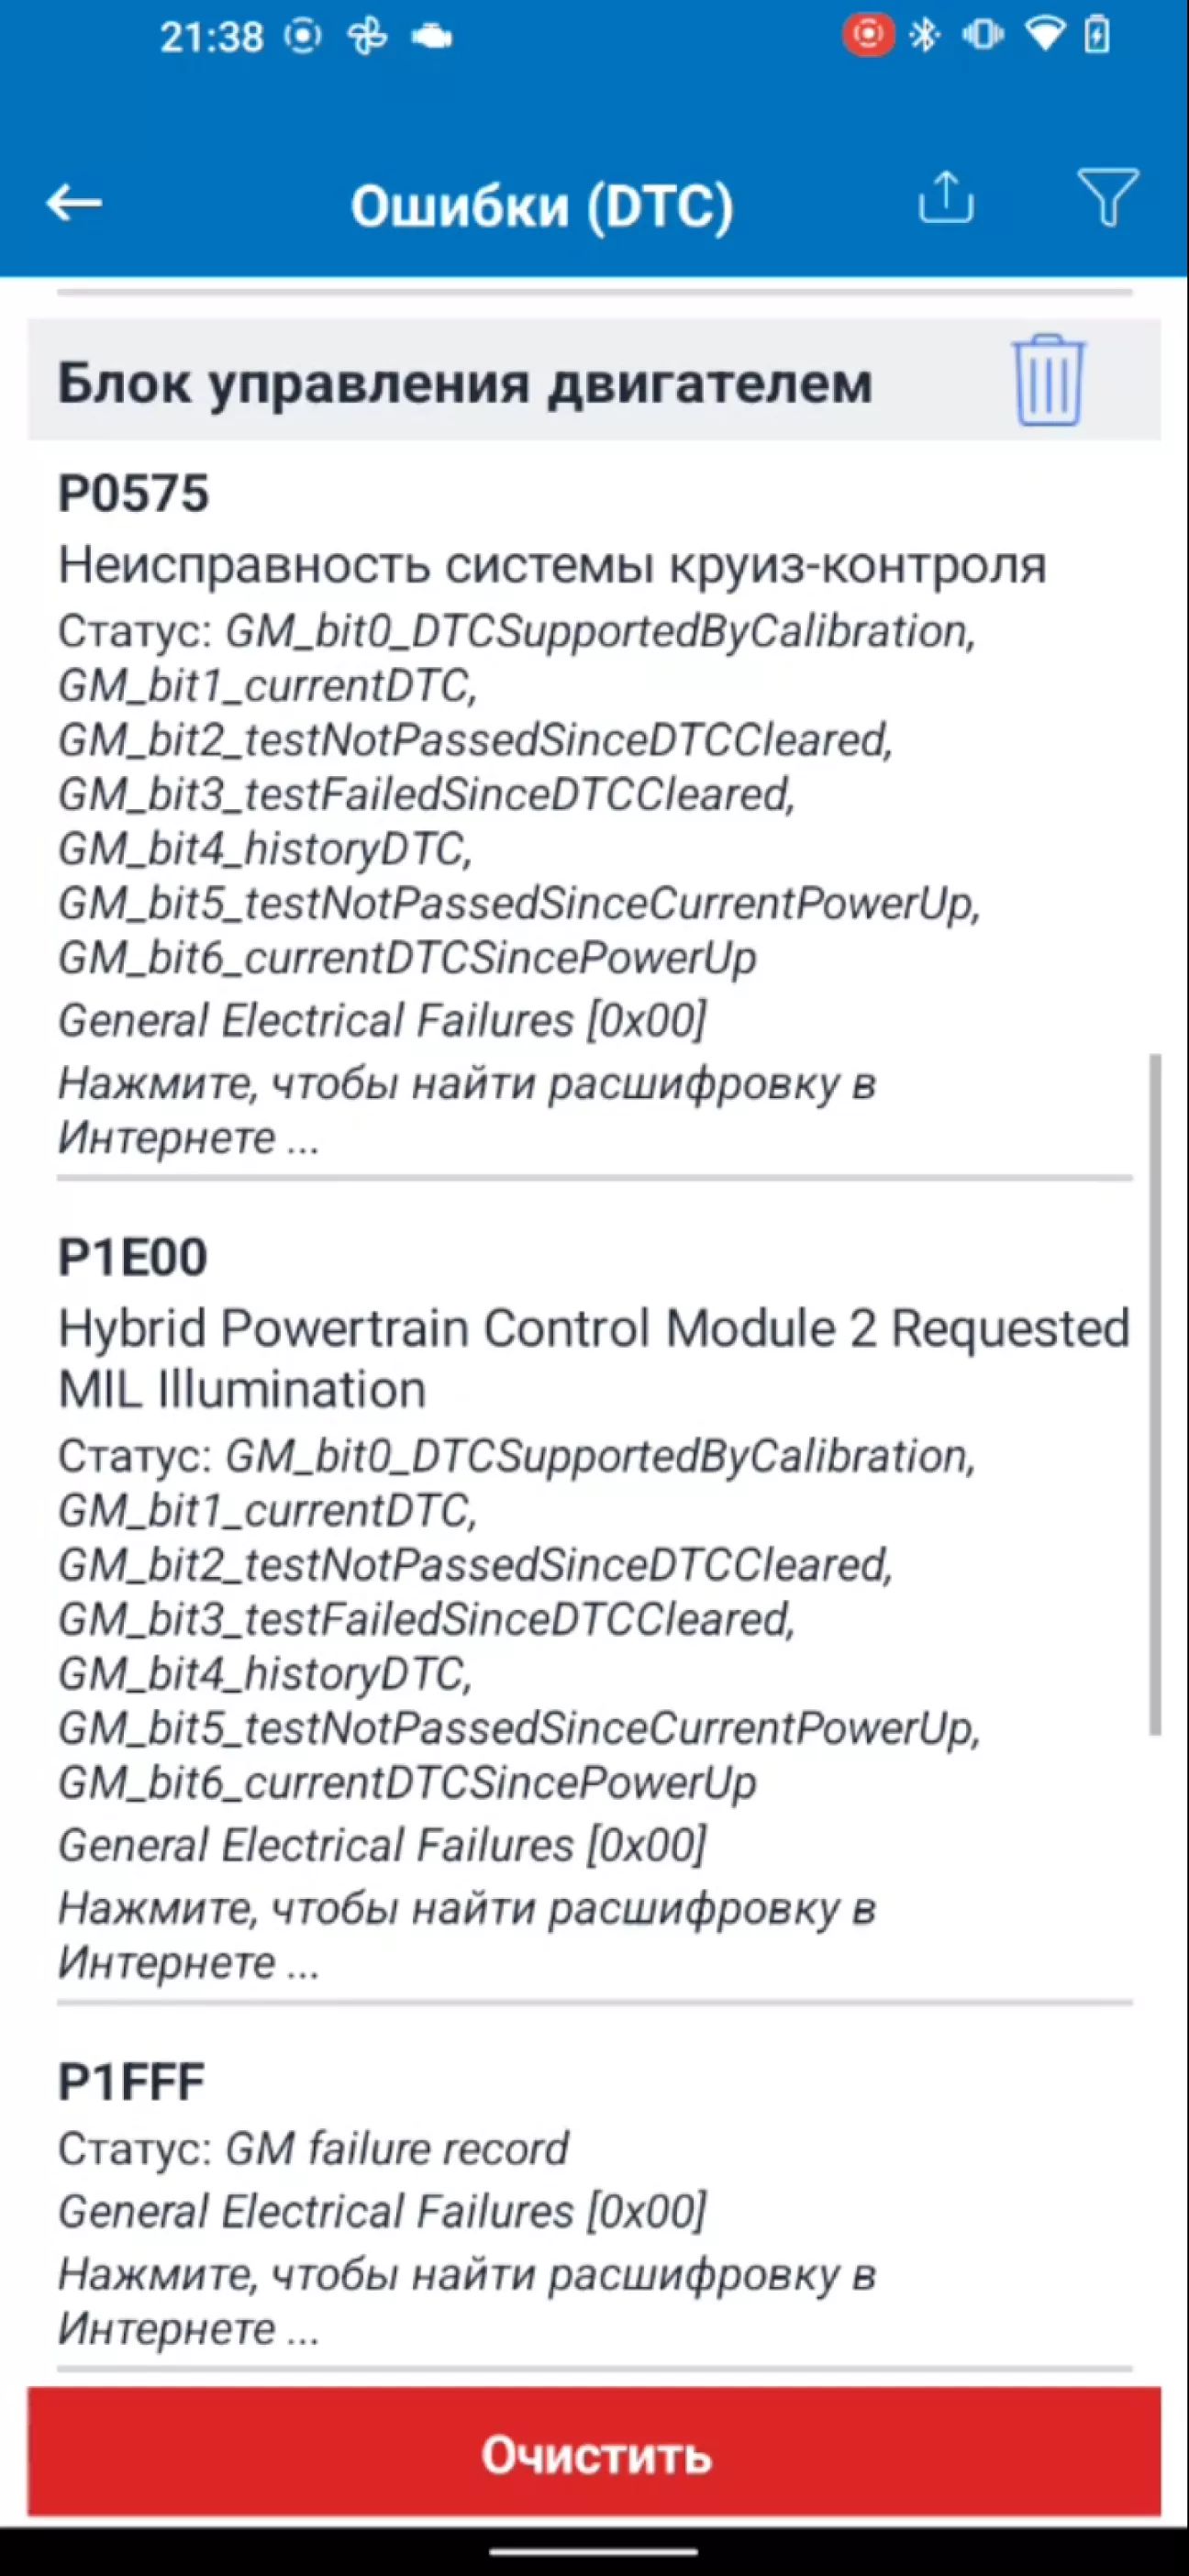Viewport: 1189px width, 2576px height.
Task: Tap the Ошибки (DTC) screen title
Action: pyautogui.click(x=541, y=206)
